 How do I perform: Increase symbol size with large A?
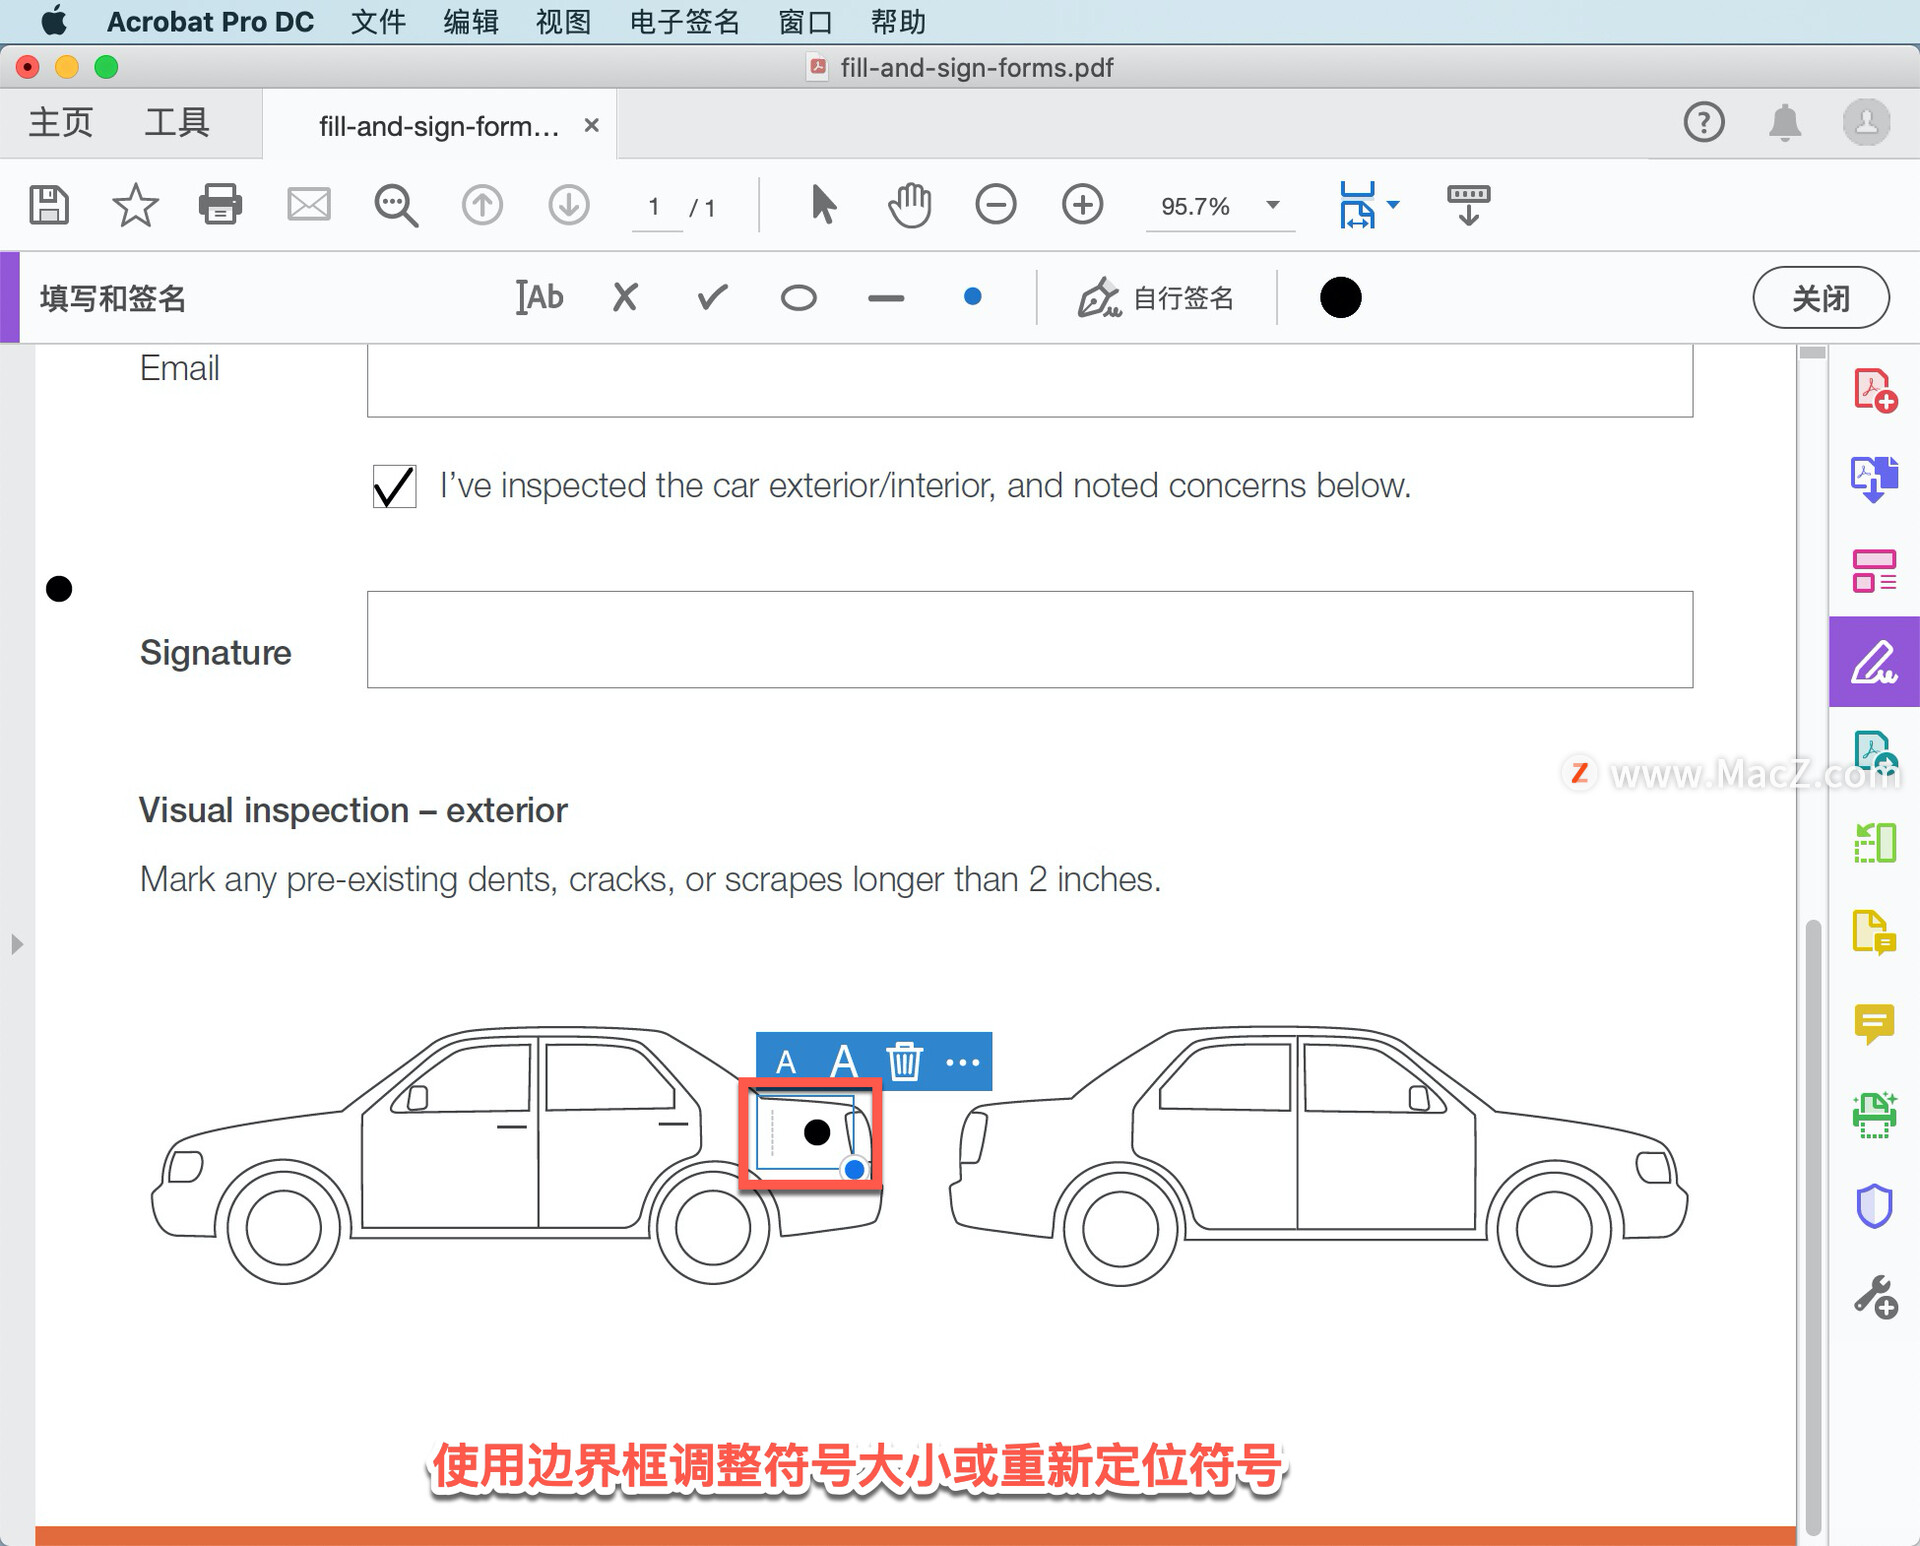(843, 1061)
